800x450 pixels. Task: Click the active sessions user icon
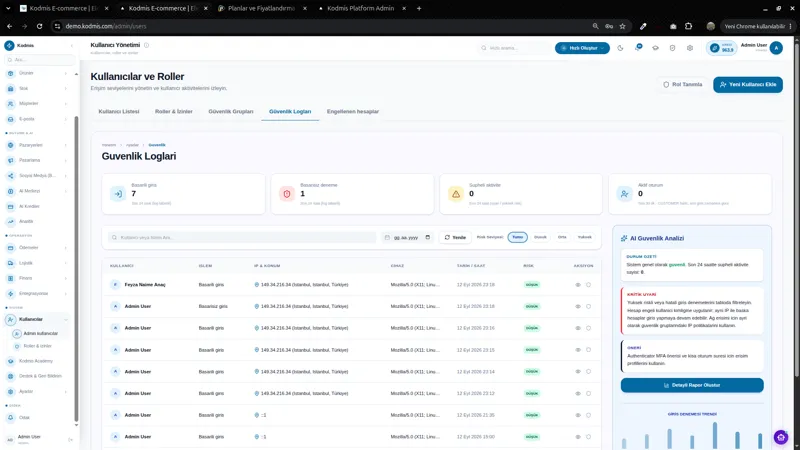point(624,194)
